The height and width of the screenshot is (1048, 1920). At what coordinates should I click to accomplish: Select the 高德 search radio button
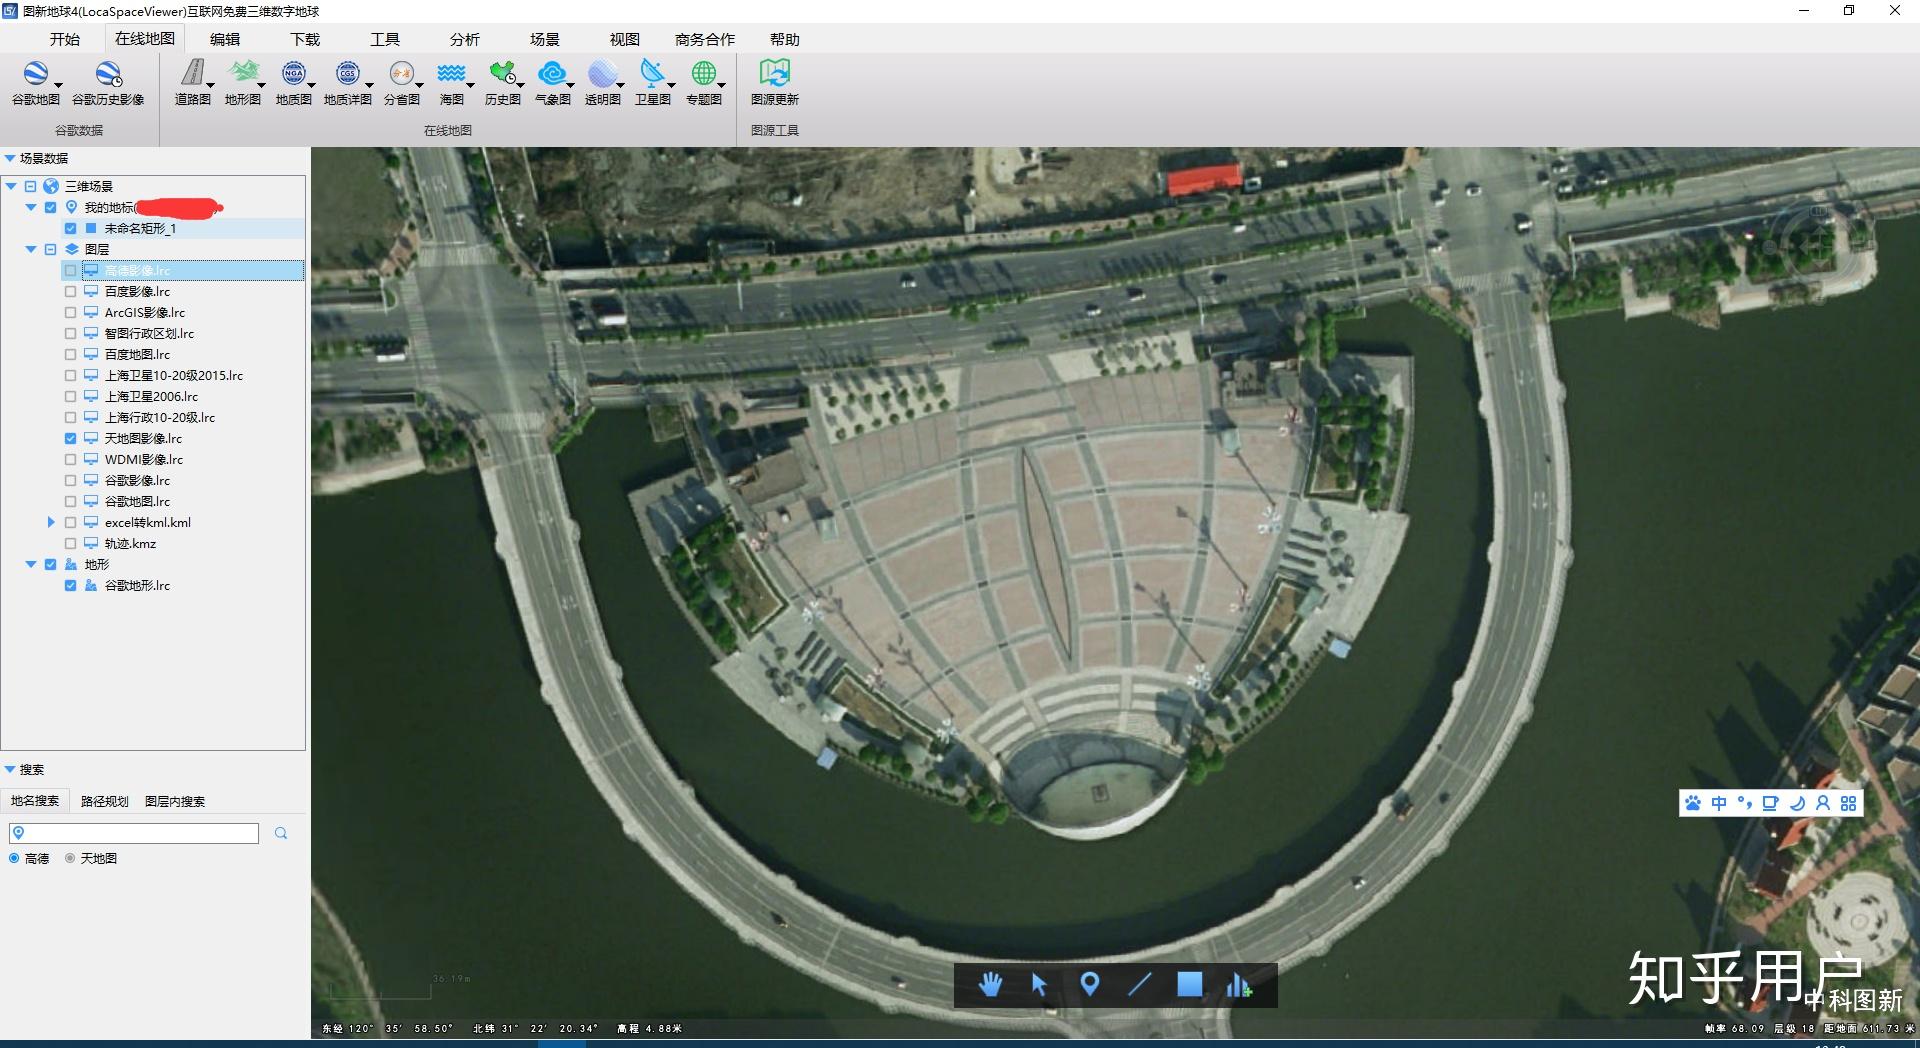click(14, 858)
